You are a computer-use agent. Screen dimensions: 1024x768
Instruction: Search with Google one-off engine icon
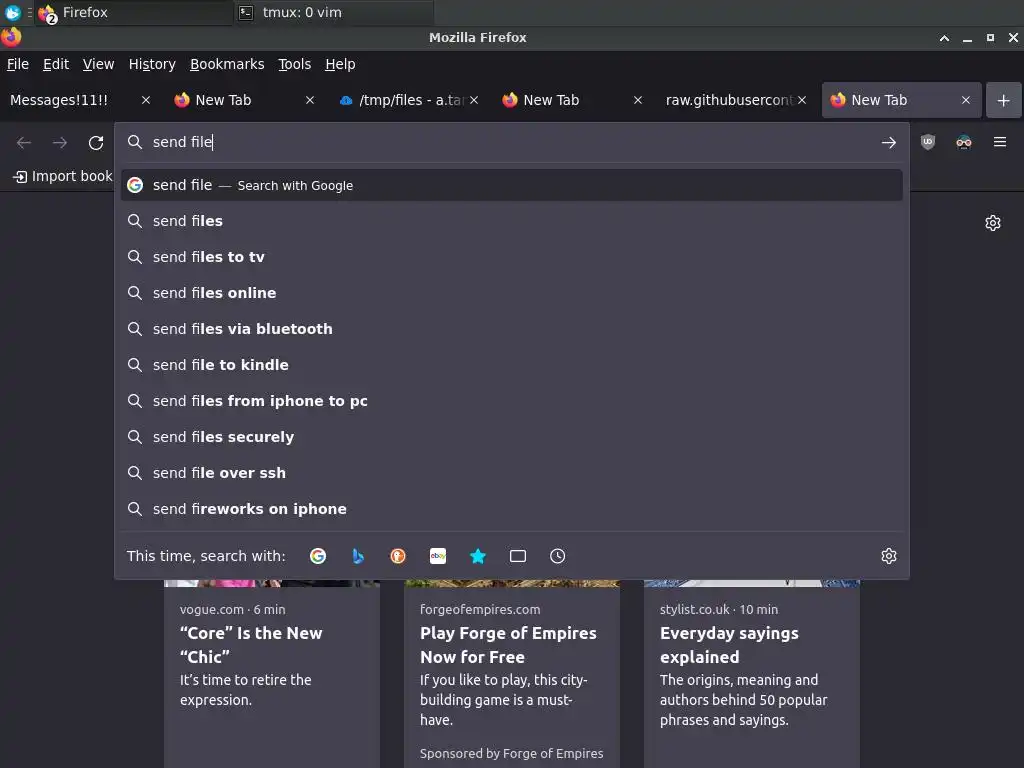318,556
